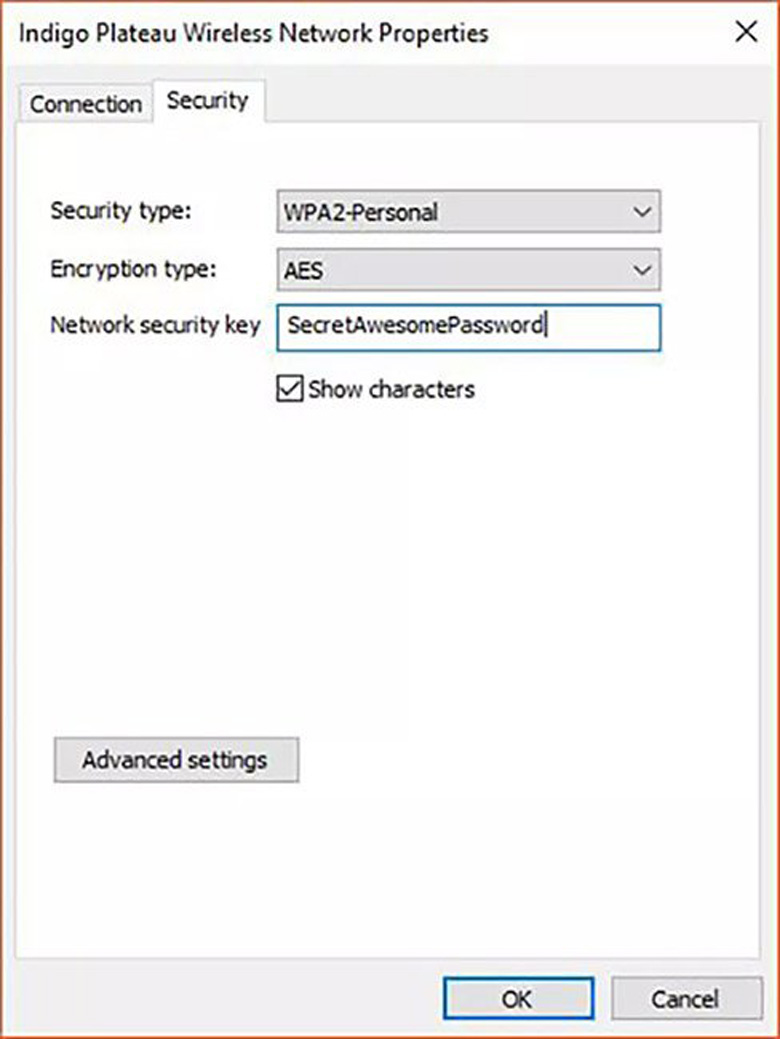Dismiss the dialog with Cancel
780x1039 pixels.
686,999
